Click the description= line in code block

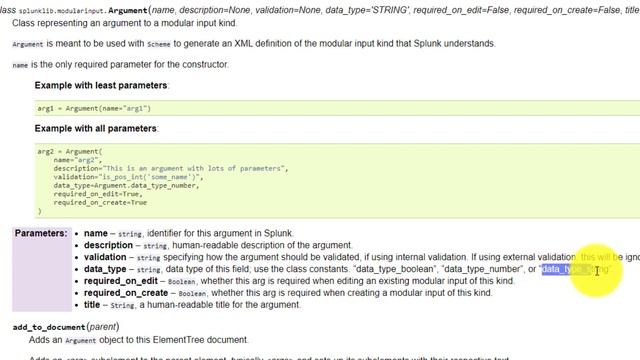coord(171,168)
